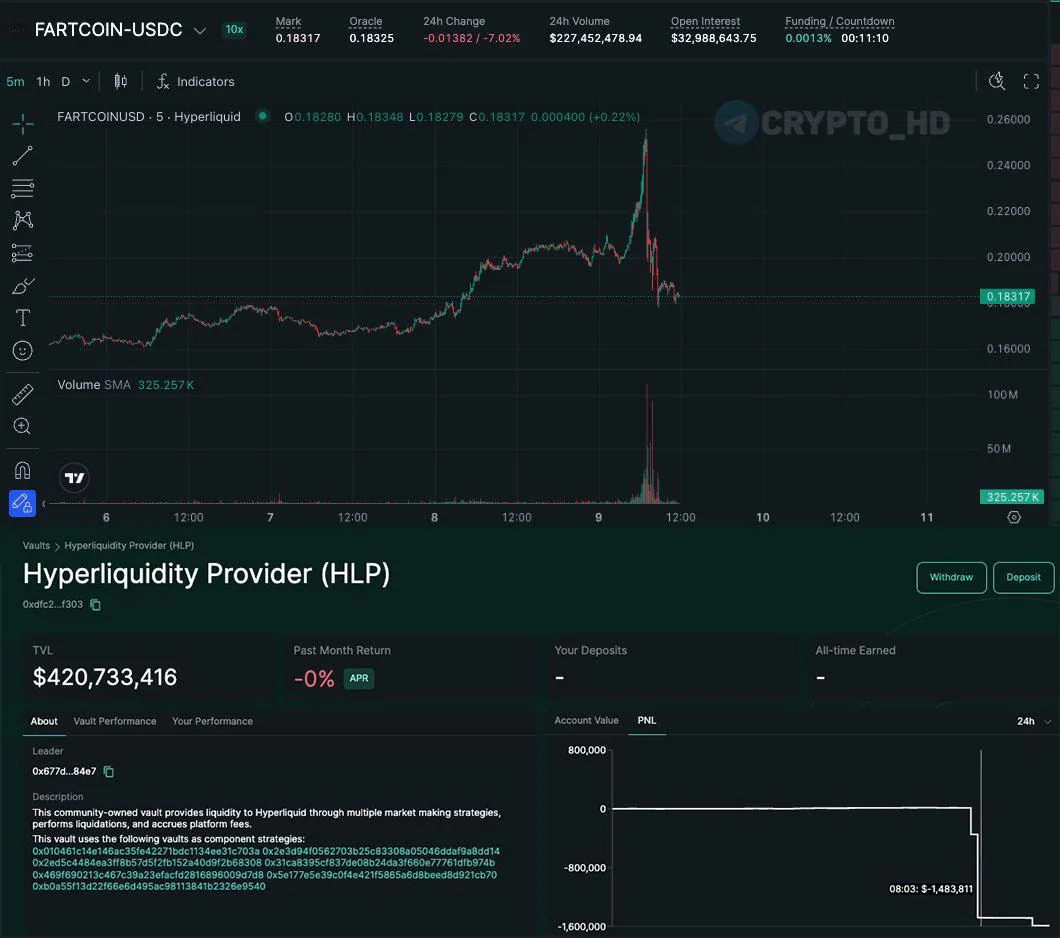Select the crosshair cursor tool
1060x938 pixels.
22,124
